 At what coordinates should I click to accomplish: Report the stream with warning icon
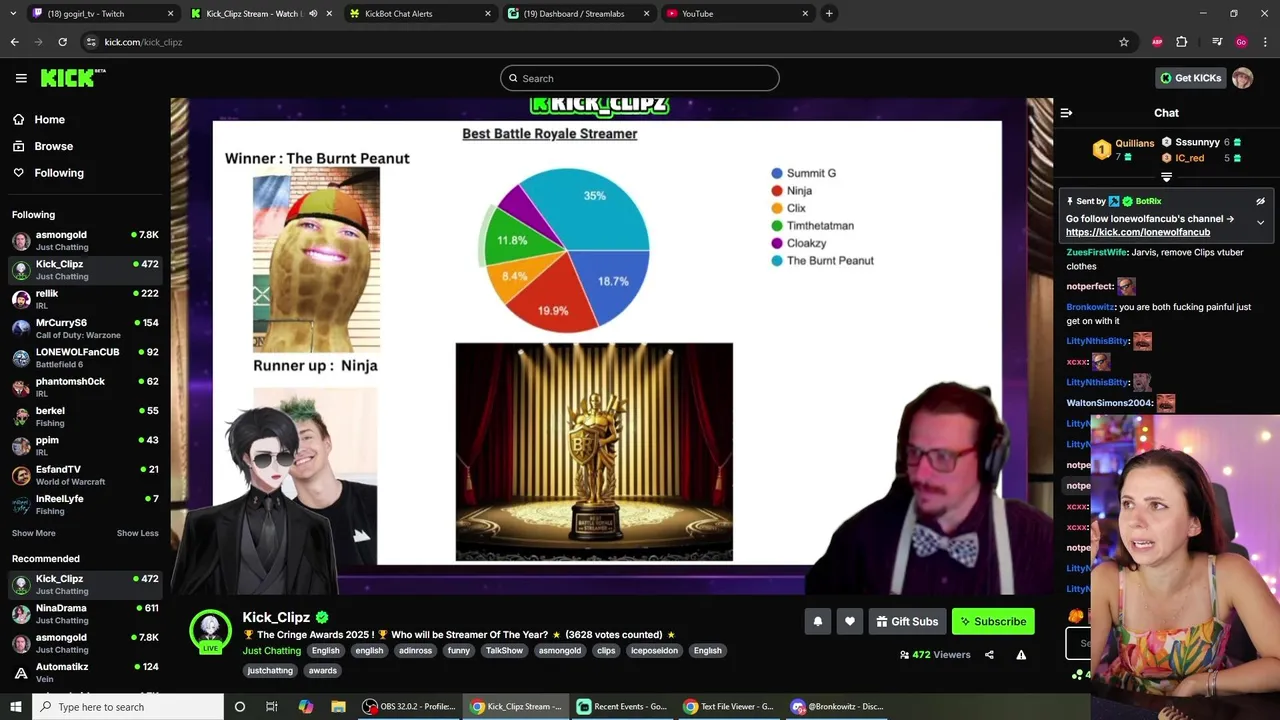[1021, 655]
